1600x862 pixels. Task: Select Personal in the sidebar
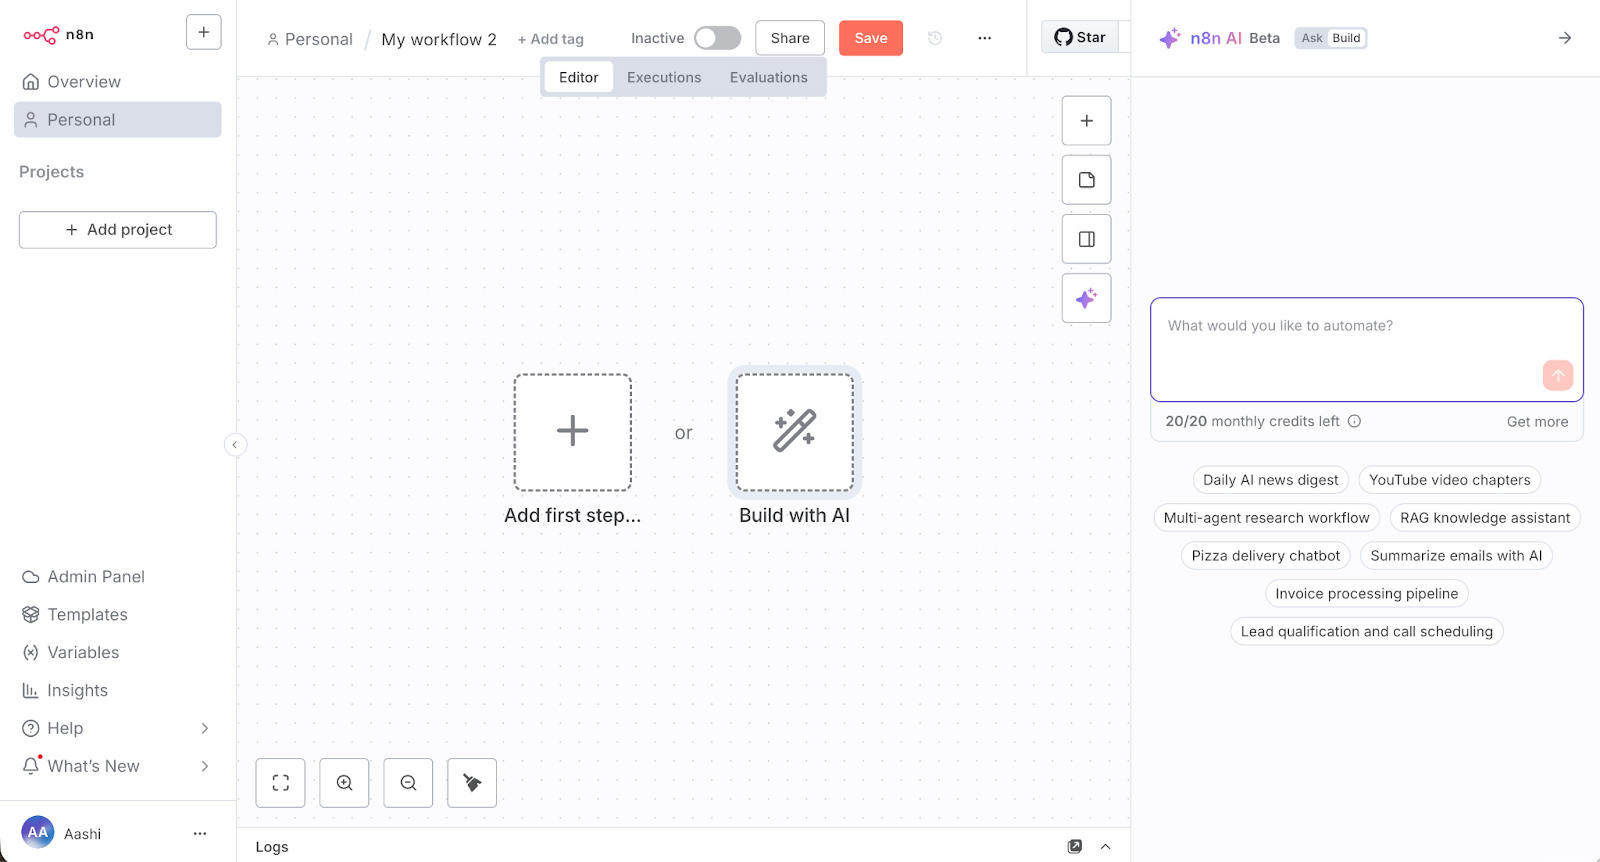118,120
